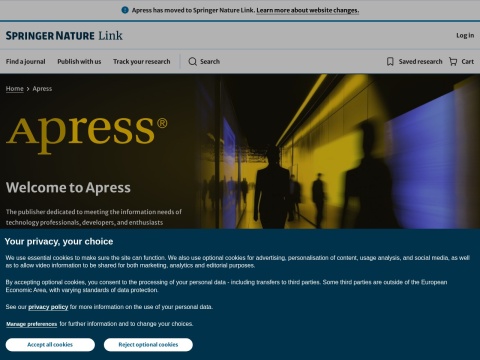Screen dimensions: 480x360
Task: Select 'Publish with us' in navigation
Action: click(79, 61)
